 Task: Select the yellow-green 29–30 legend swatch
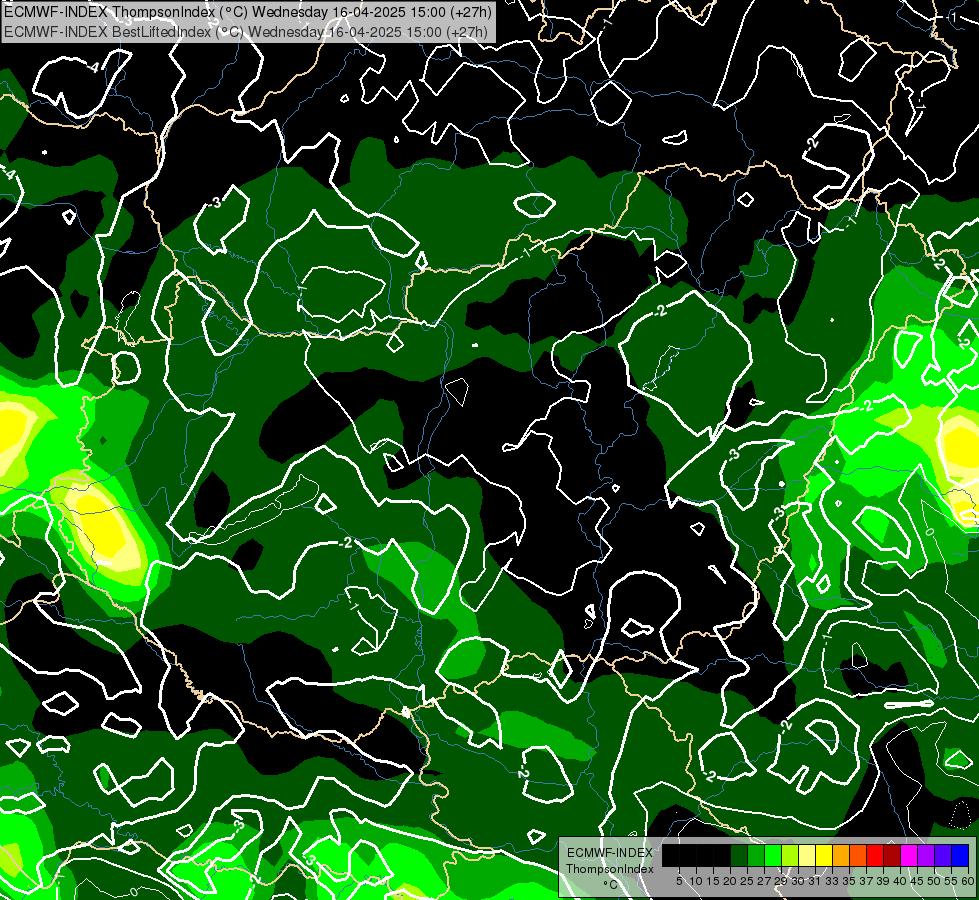tap(790, 855)
